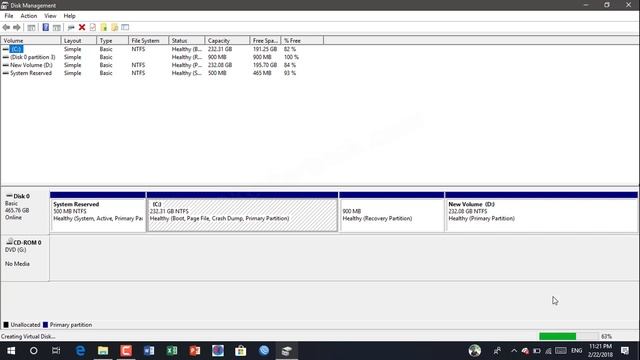
Task: Click the network icon in system tray
Action: coord(548,351)
